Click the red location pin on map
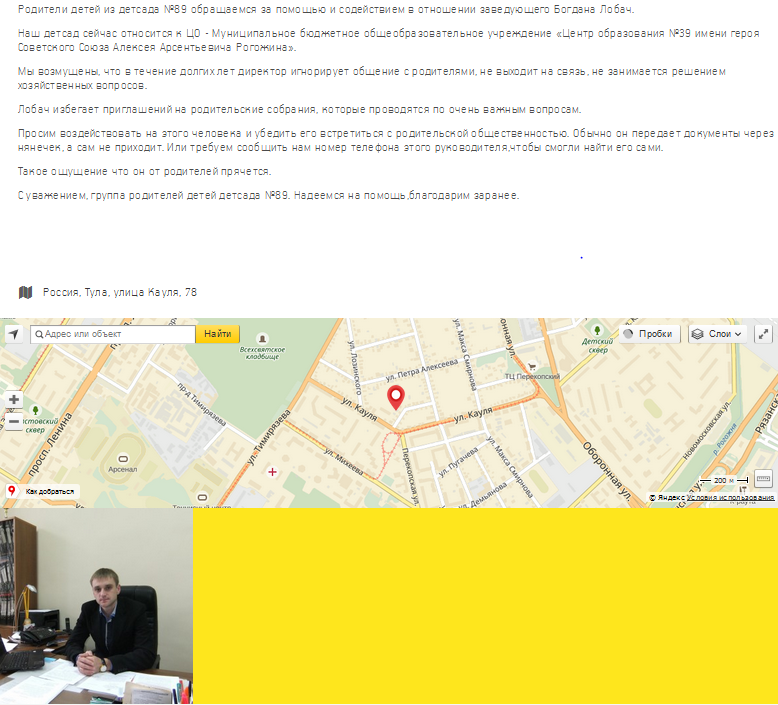The image size is (778, 705). tap(395, 397)
